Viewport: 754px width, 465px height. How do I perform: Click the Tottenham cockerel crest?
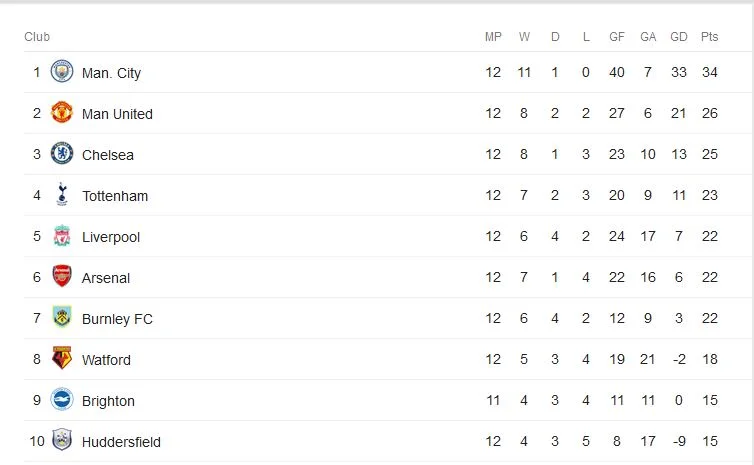(x=62, y=195)
